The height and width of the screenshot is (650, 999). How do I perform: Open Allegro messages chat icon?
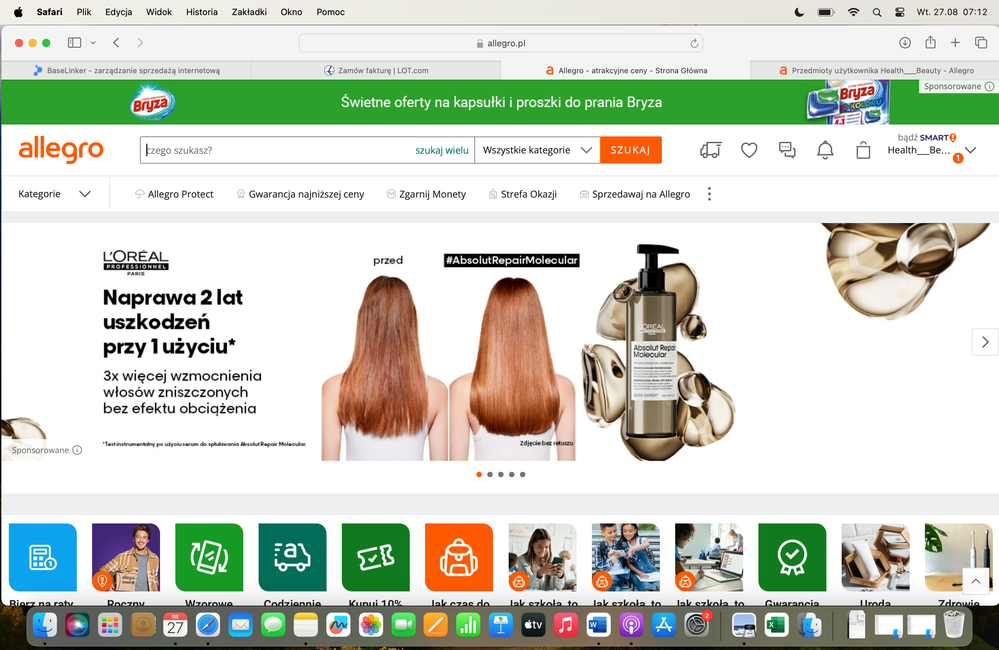click(x=787, y=150)
